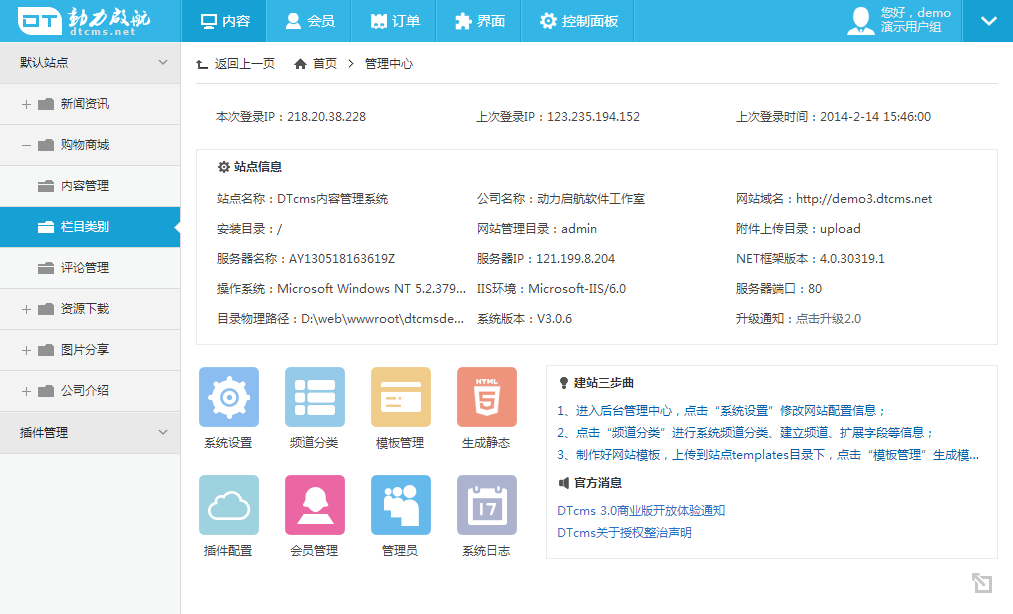This screenshot has height=614, width=1013.
Task: Open DTcms 3.0商业版开放体验通知 link
Action: click(x=641, y=511)
